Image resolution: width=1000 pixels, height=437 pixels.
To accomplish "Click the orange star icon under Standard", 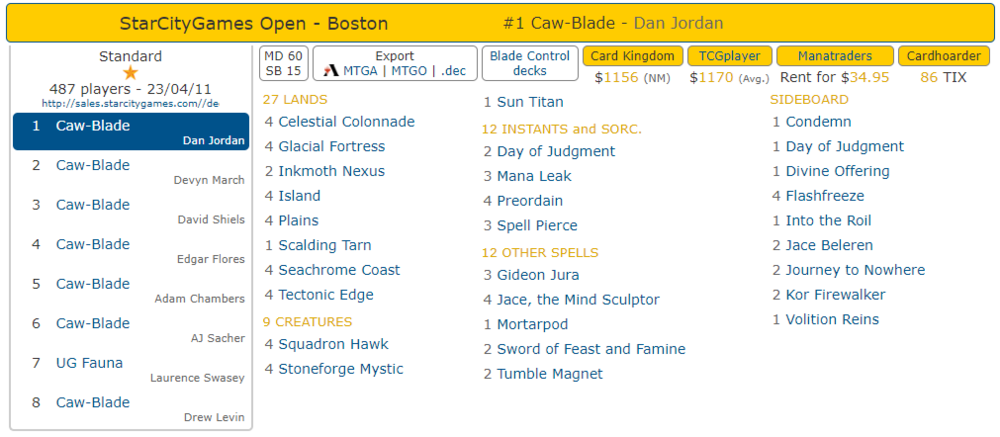I will (130, 73).
